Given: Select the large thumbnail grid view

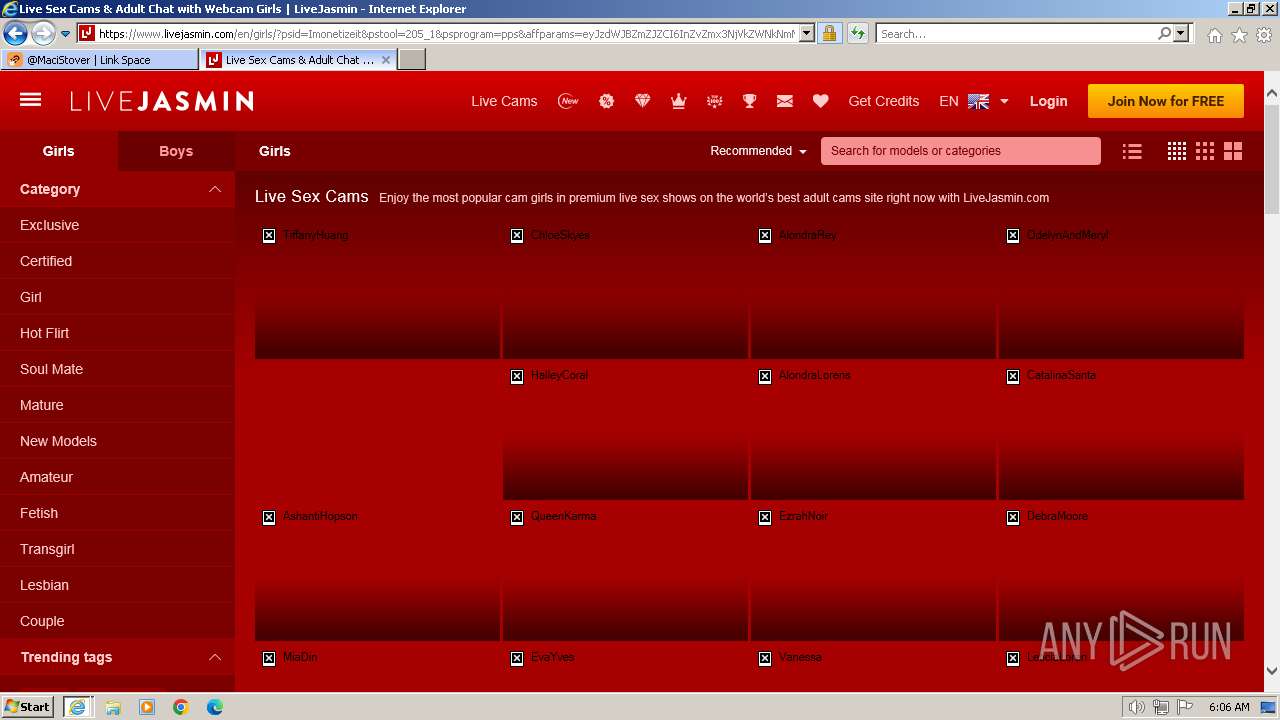Looking at the screenshot, I should pos(1233,151).
